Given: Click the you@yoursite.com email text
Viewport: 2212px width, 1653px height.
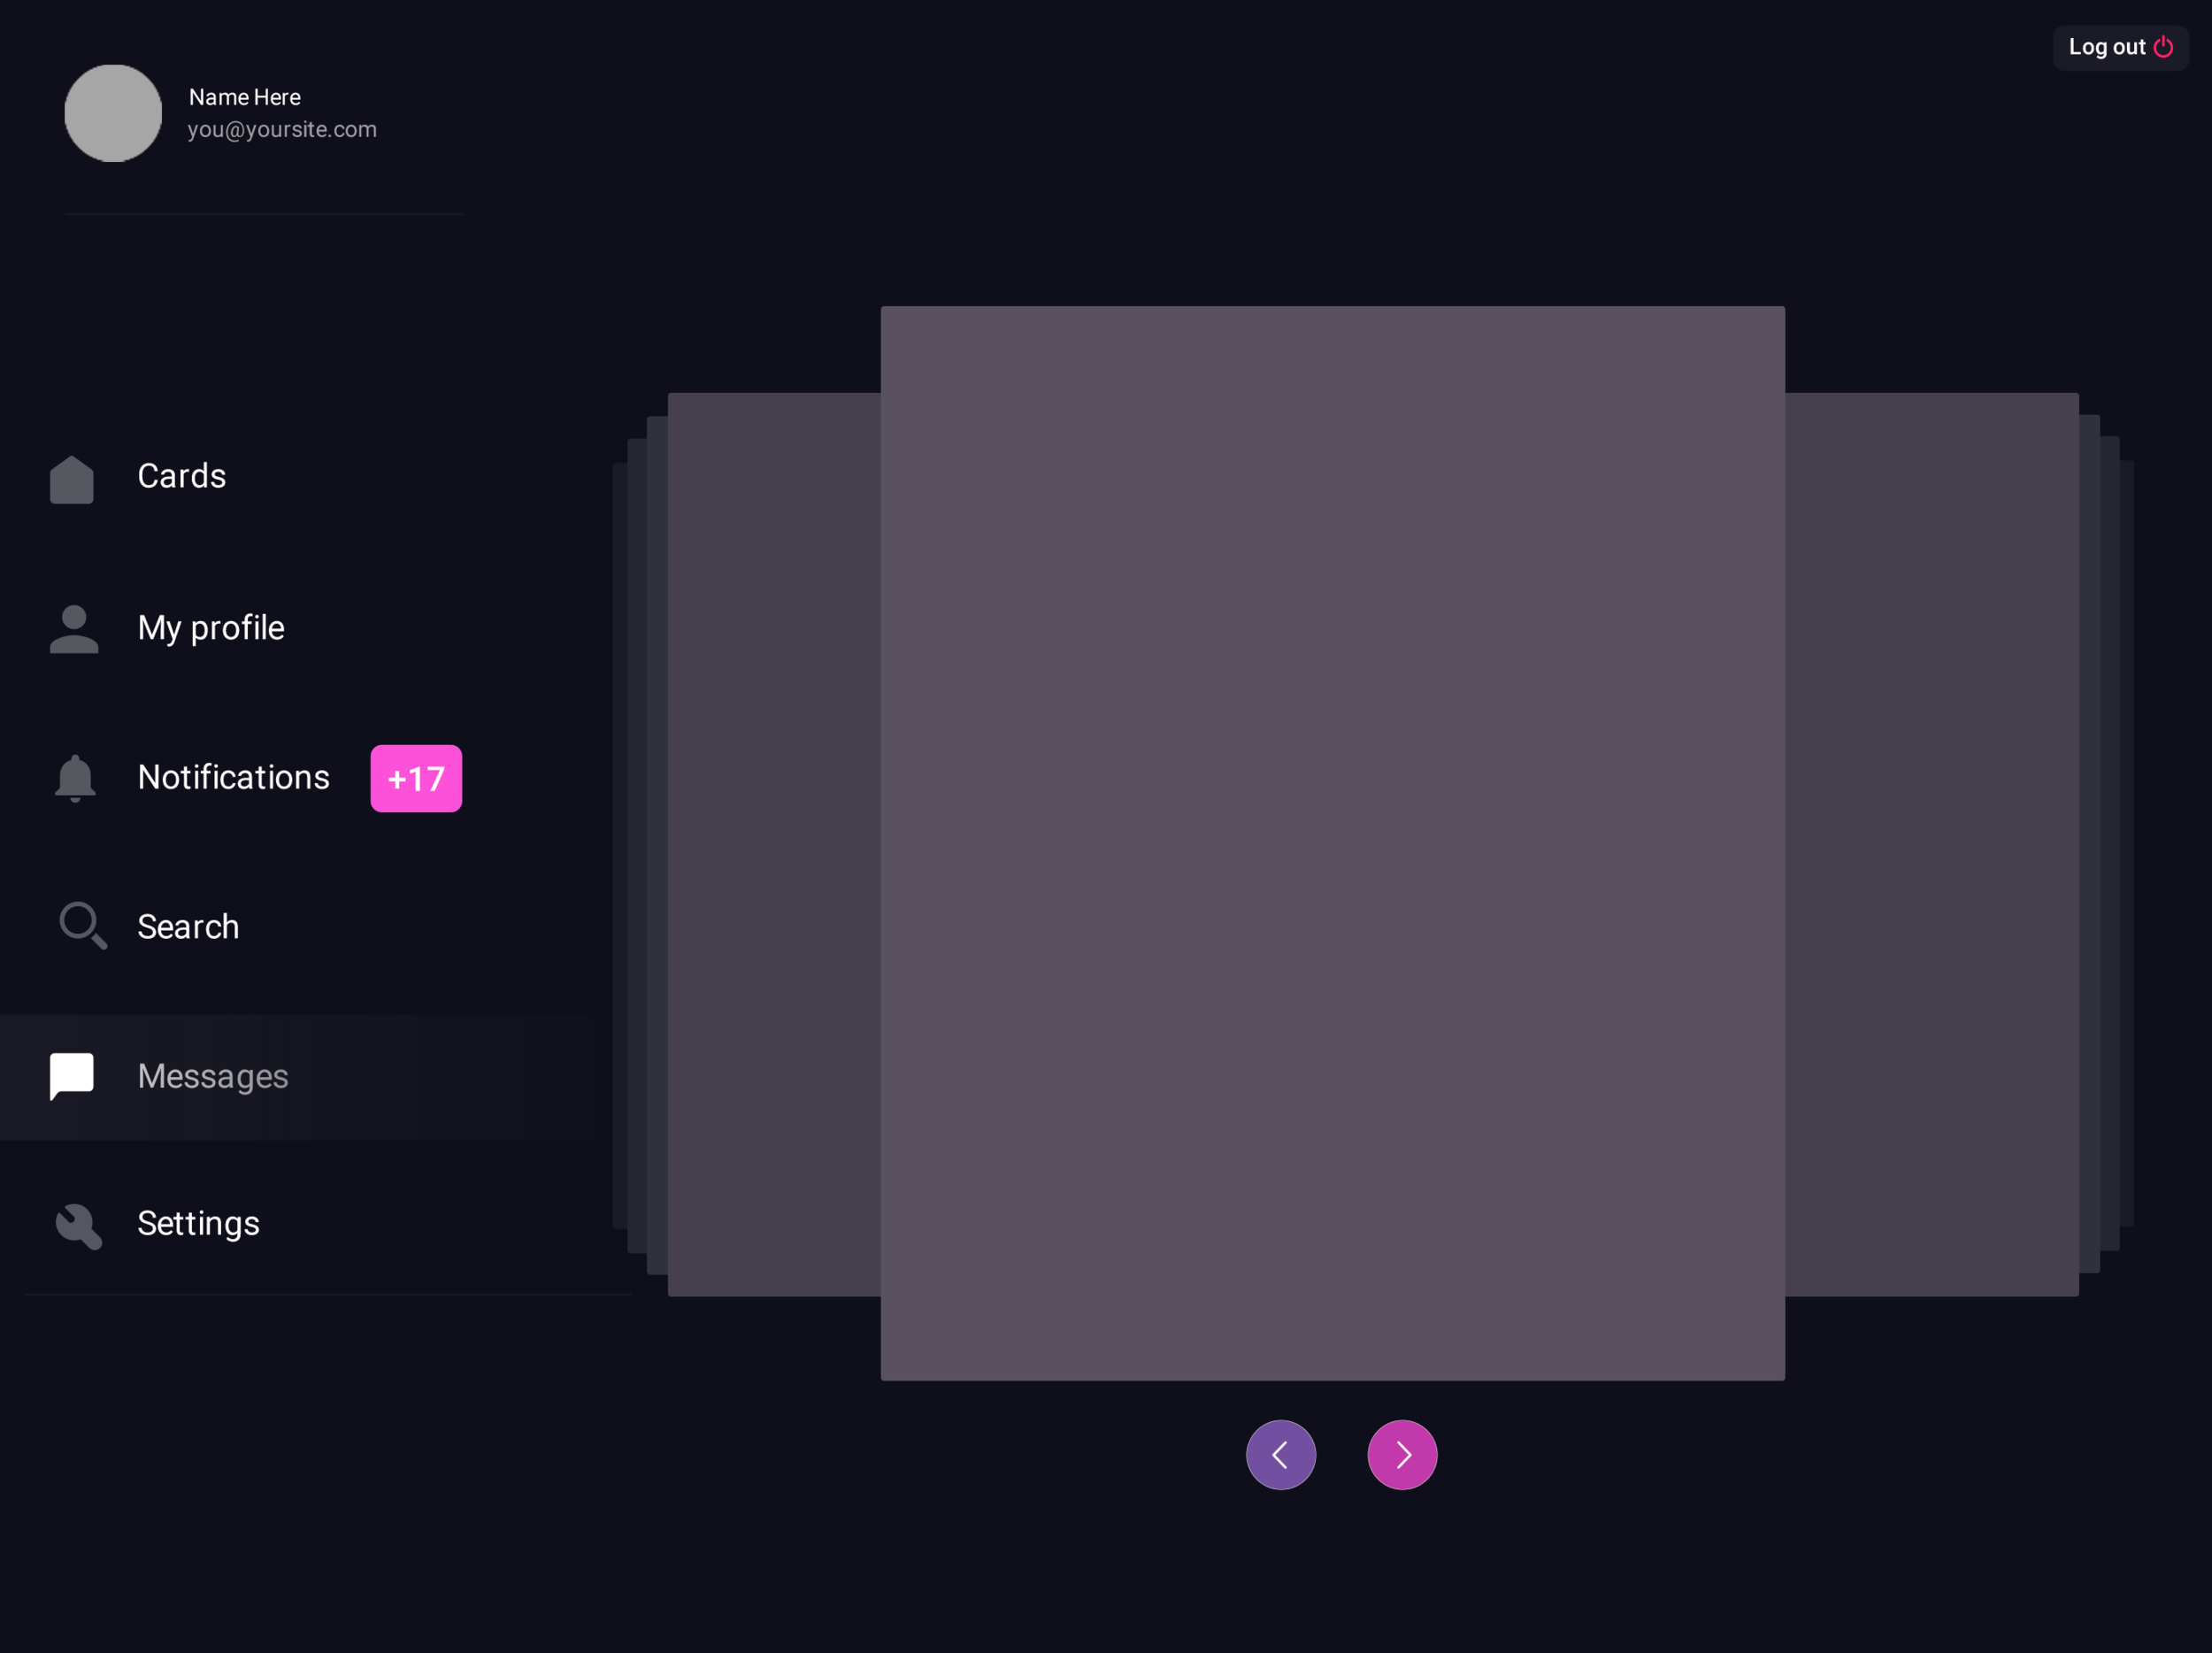Looking at the screenshot, I should click(282, 130).
